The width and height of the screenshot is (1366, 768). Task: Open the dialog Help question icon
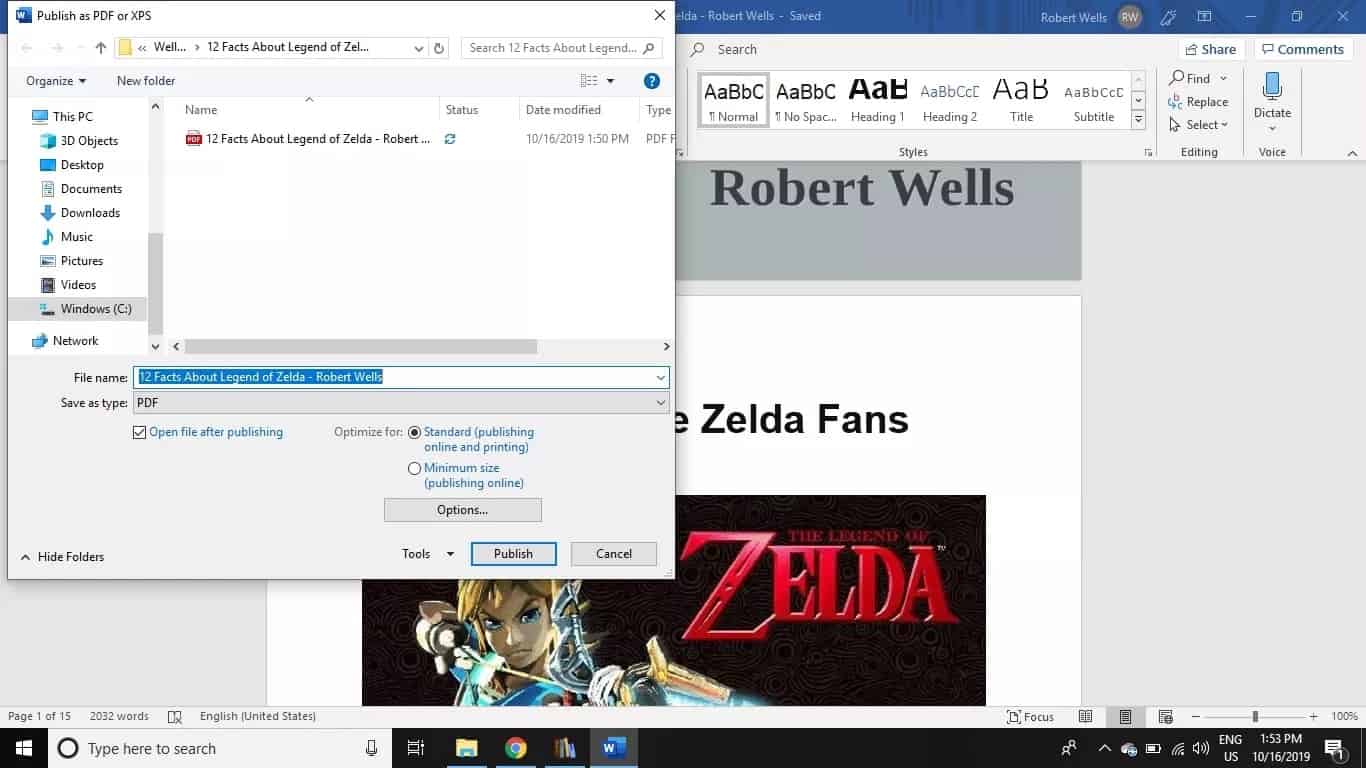coord(652,81)
